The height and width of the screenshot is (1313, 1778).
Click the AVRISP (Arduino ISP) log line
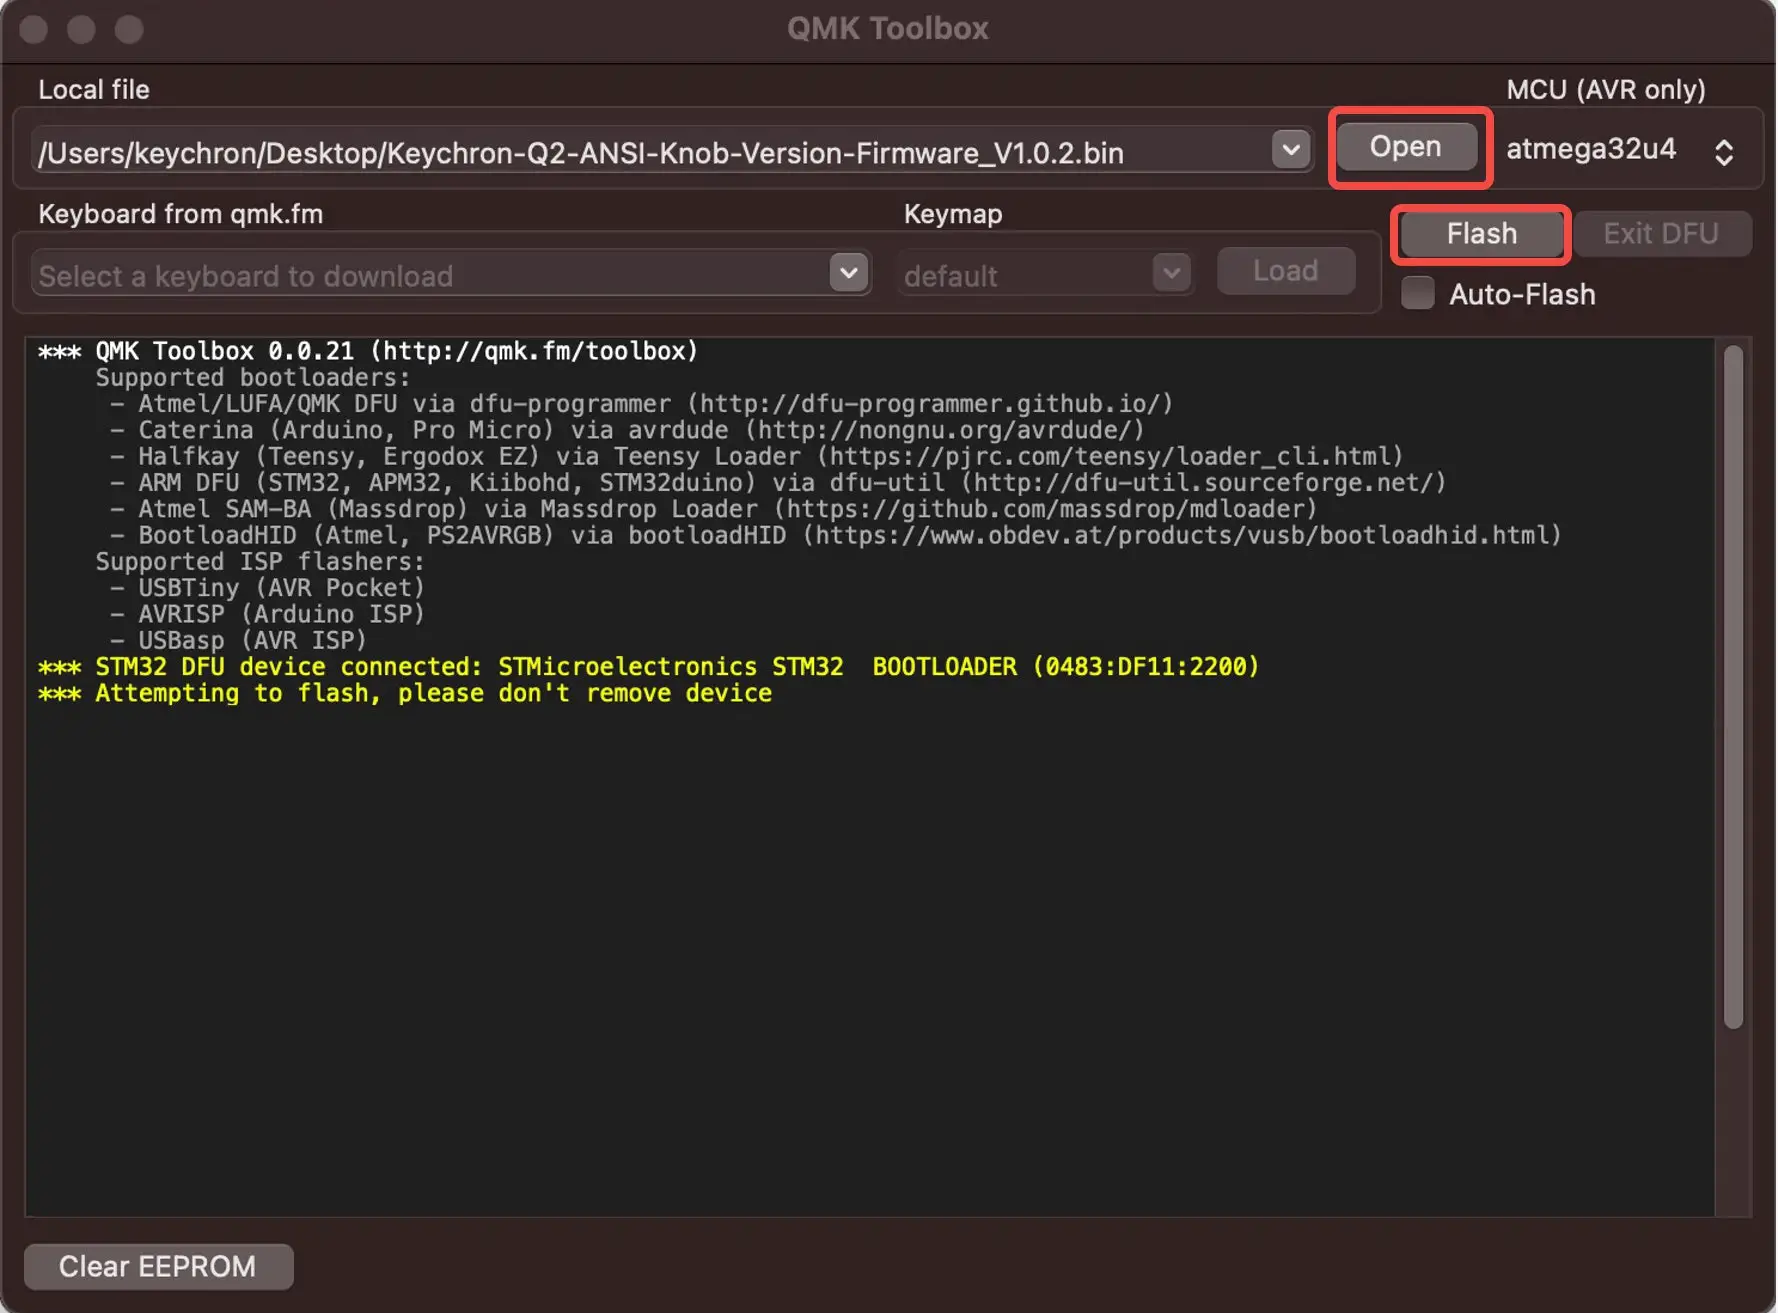tap(267, 614)
